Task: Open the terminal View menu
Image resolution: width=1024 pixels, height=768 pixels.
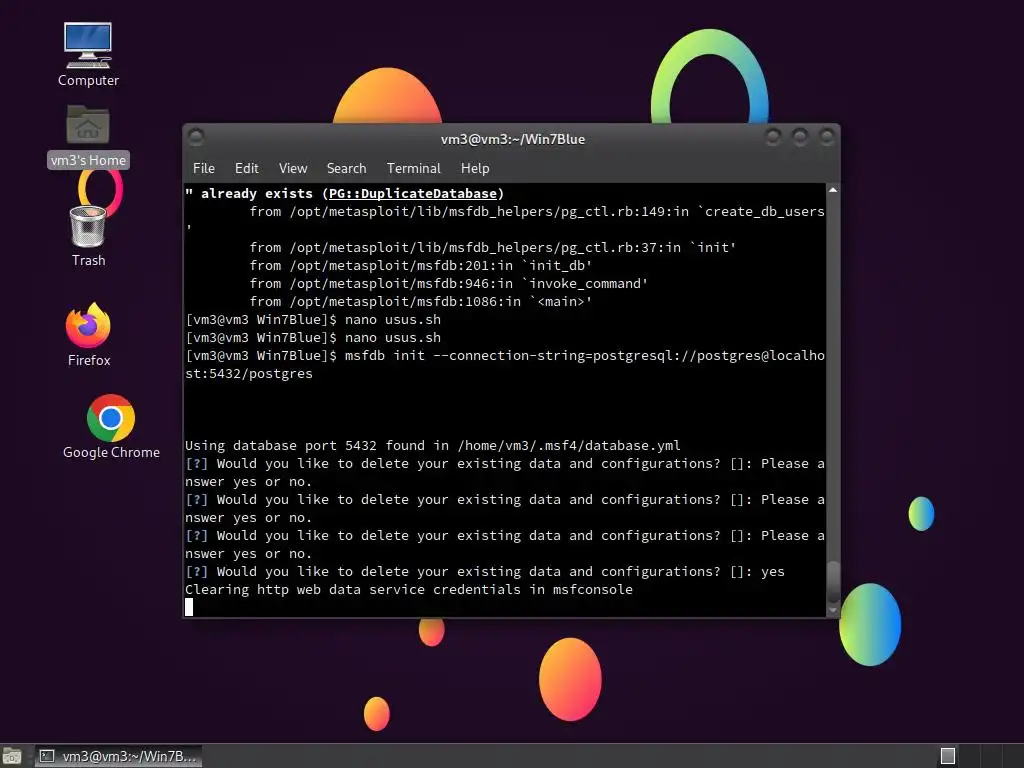Action: (293, 168)
